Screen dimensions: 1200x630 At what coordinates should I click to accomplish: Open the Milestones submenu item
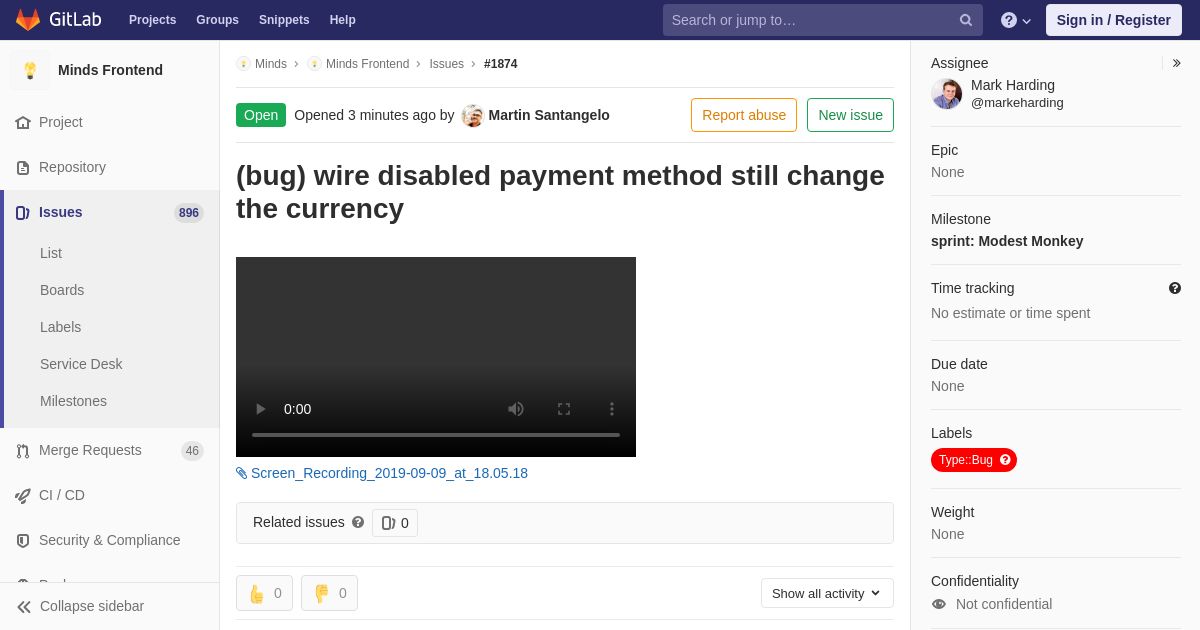(x=73, y=401)
